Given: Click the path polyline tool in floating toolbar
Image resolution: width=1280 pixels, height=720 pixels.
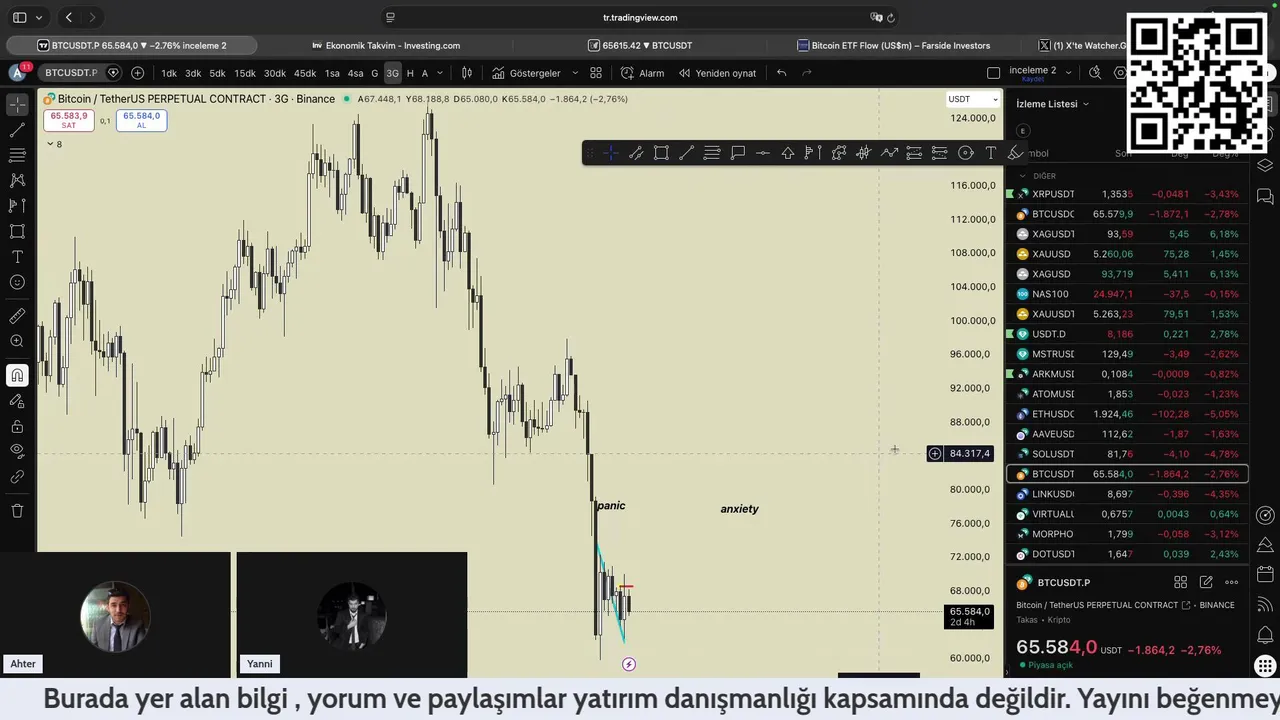Looking at the screenshot, I should point(889,153).
